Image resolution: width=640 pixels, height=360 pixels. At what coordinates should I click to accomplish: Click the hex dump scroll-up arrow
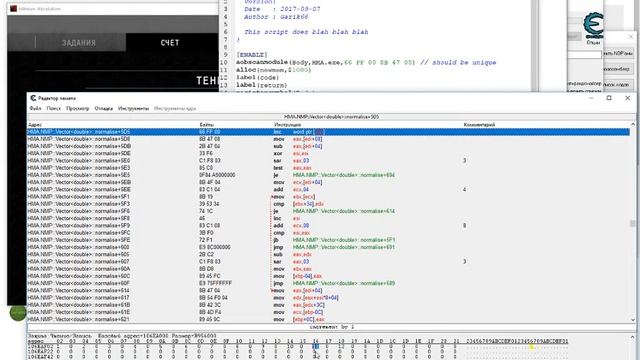(x=633, y=337)
